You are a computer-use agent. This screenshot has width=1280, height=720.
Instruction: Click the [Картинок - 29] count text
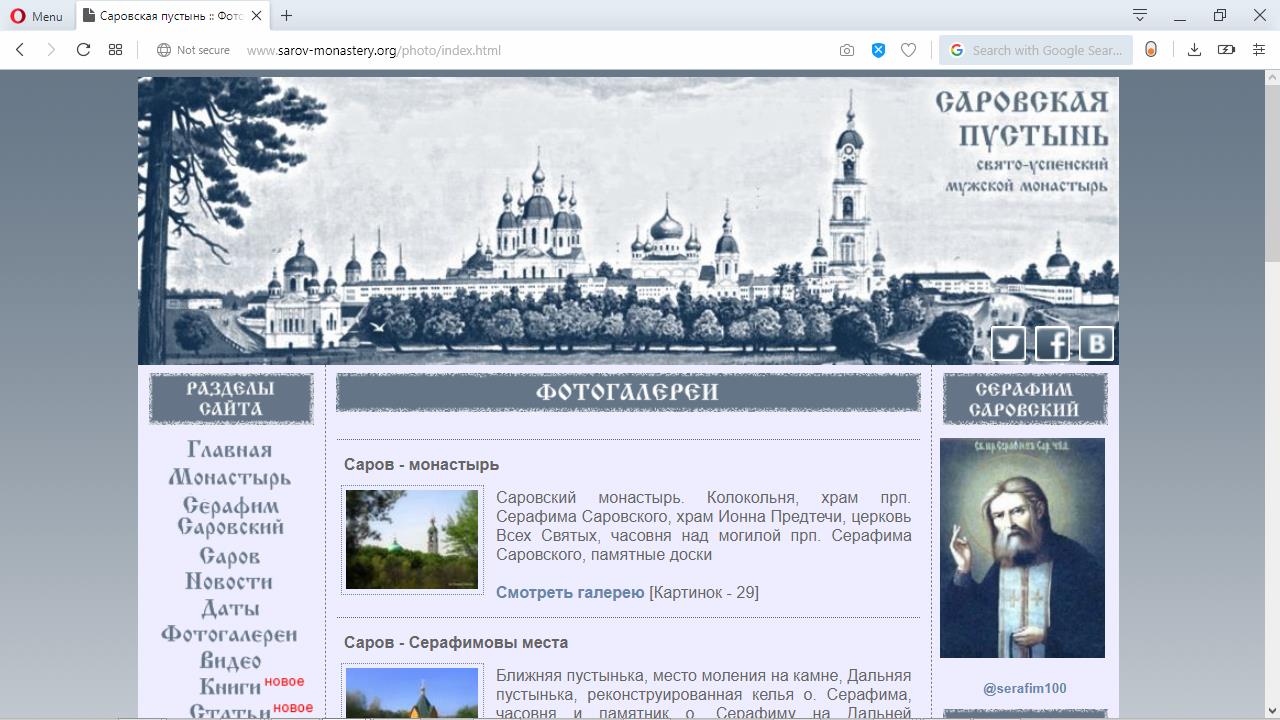(704, 593)
